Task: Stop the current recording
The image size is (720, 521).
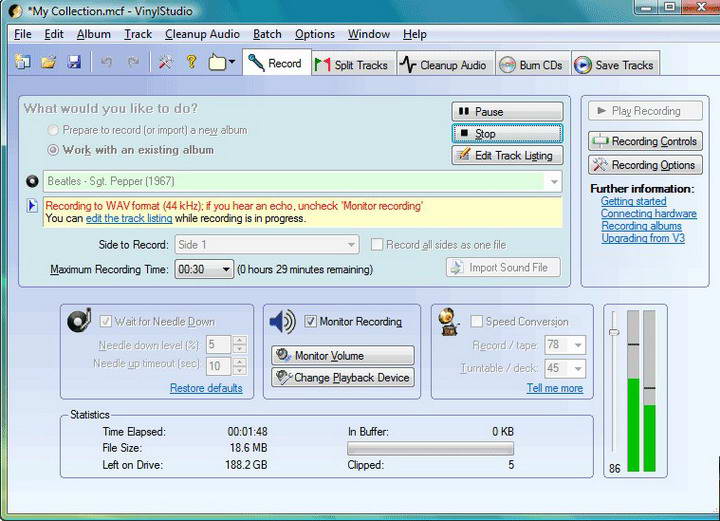Action: tap(506, 133)
